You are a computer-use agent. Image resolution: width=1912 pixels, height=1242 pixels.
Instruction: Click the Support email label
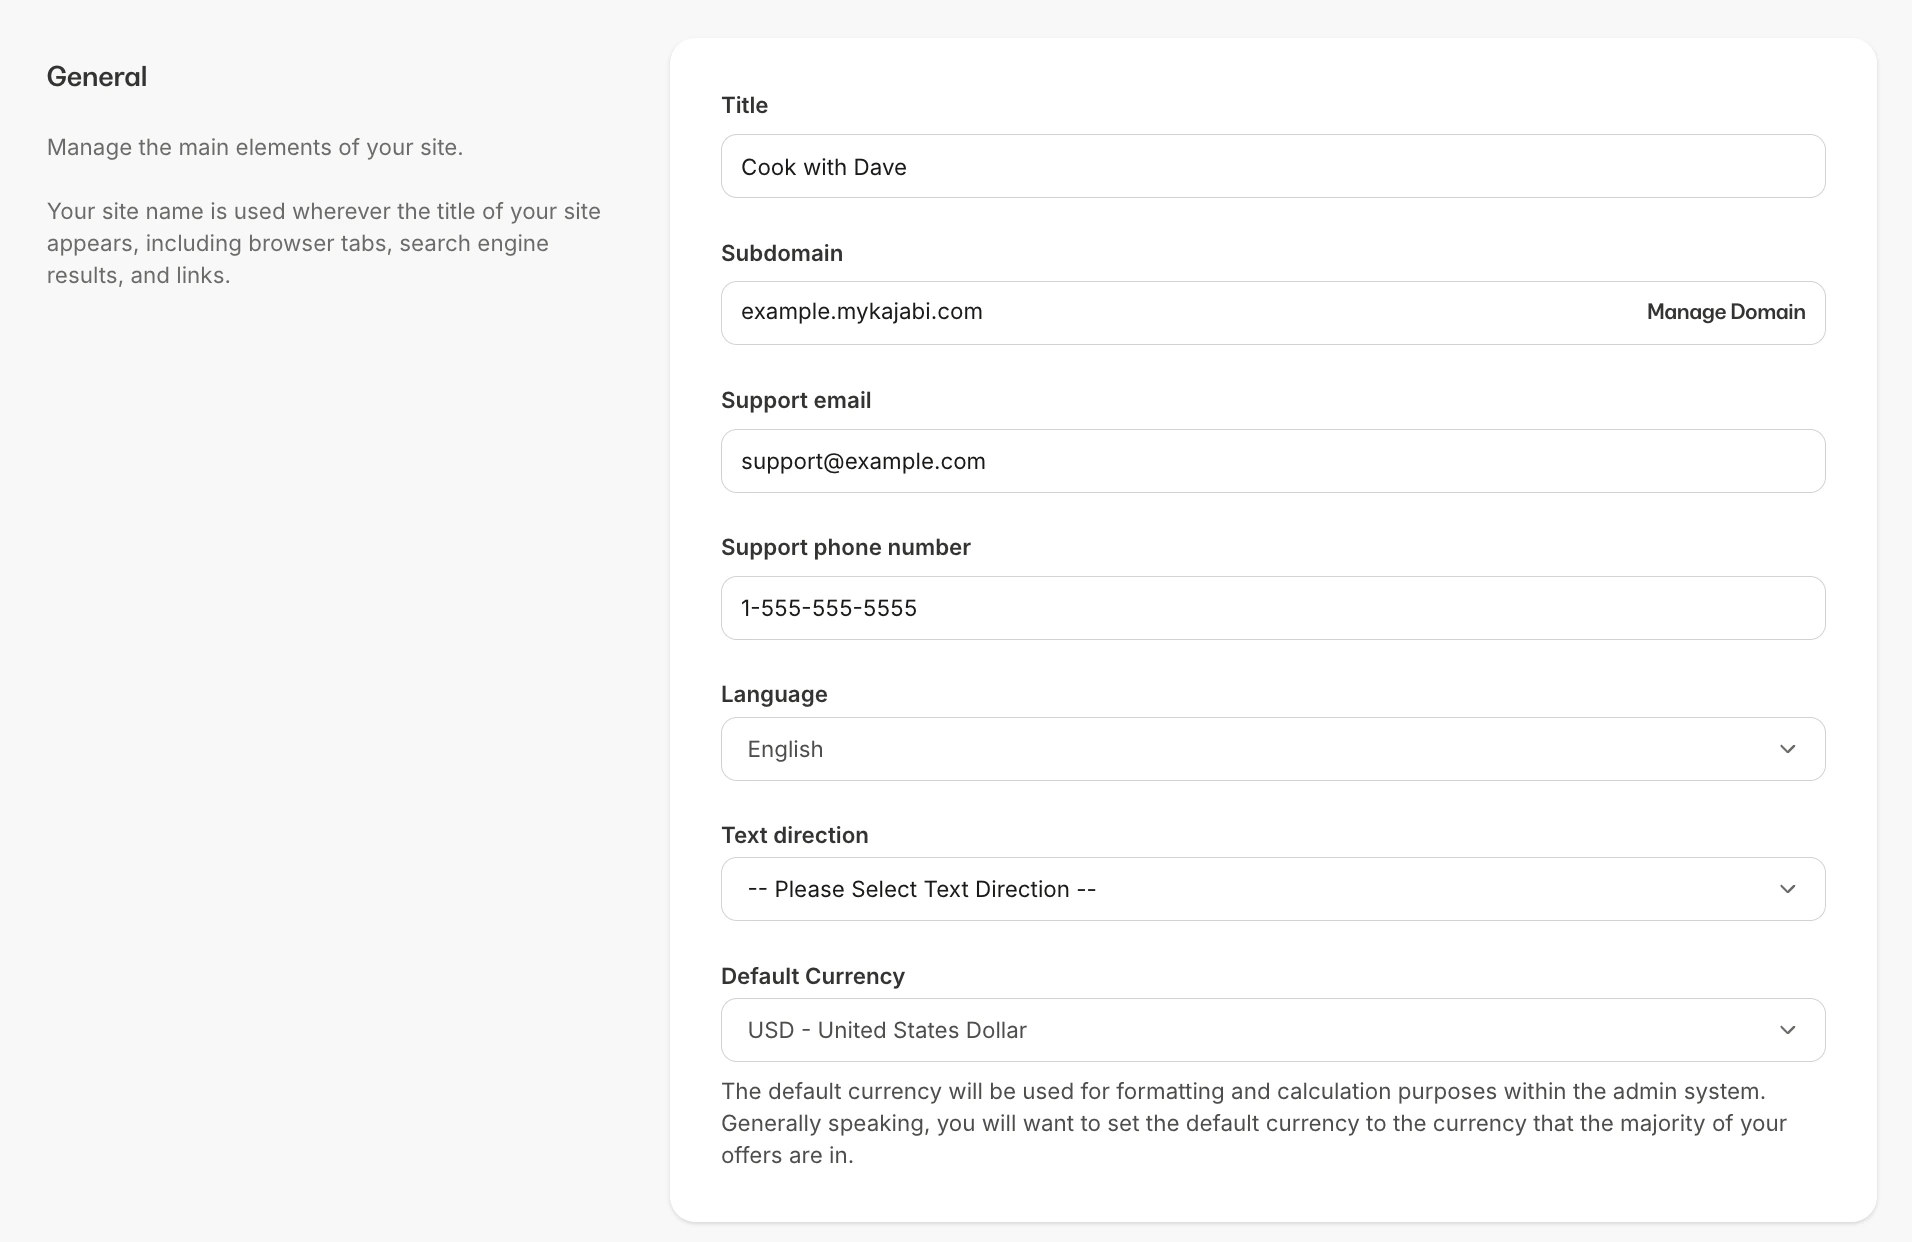pos(796,400)
